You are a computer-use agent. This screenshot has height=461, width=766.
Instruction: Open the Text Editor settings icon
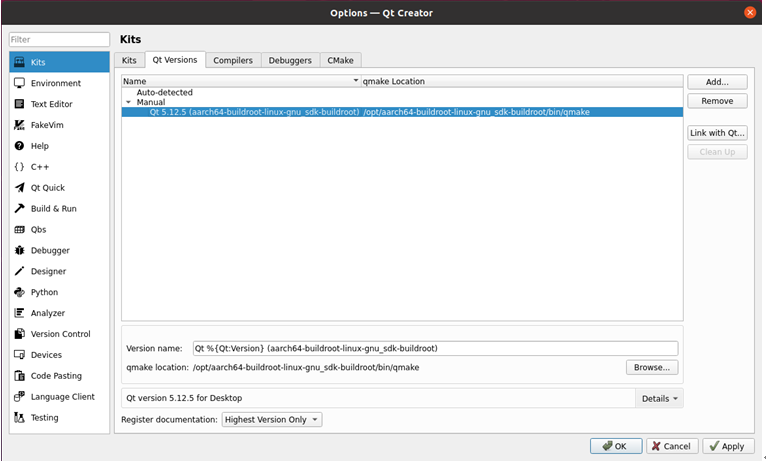click(20, 104)
